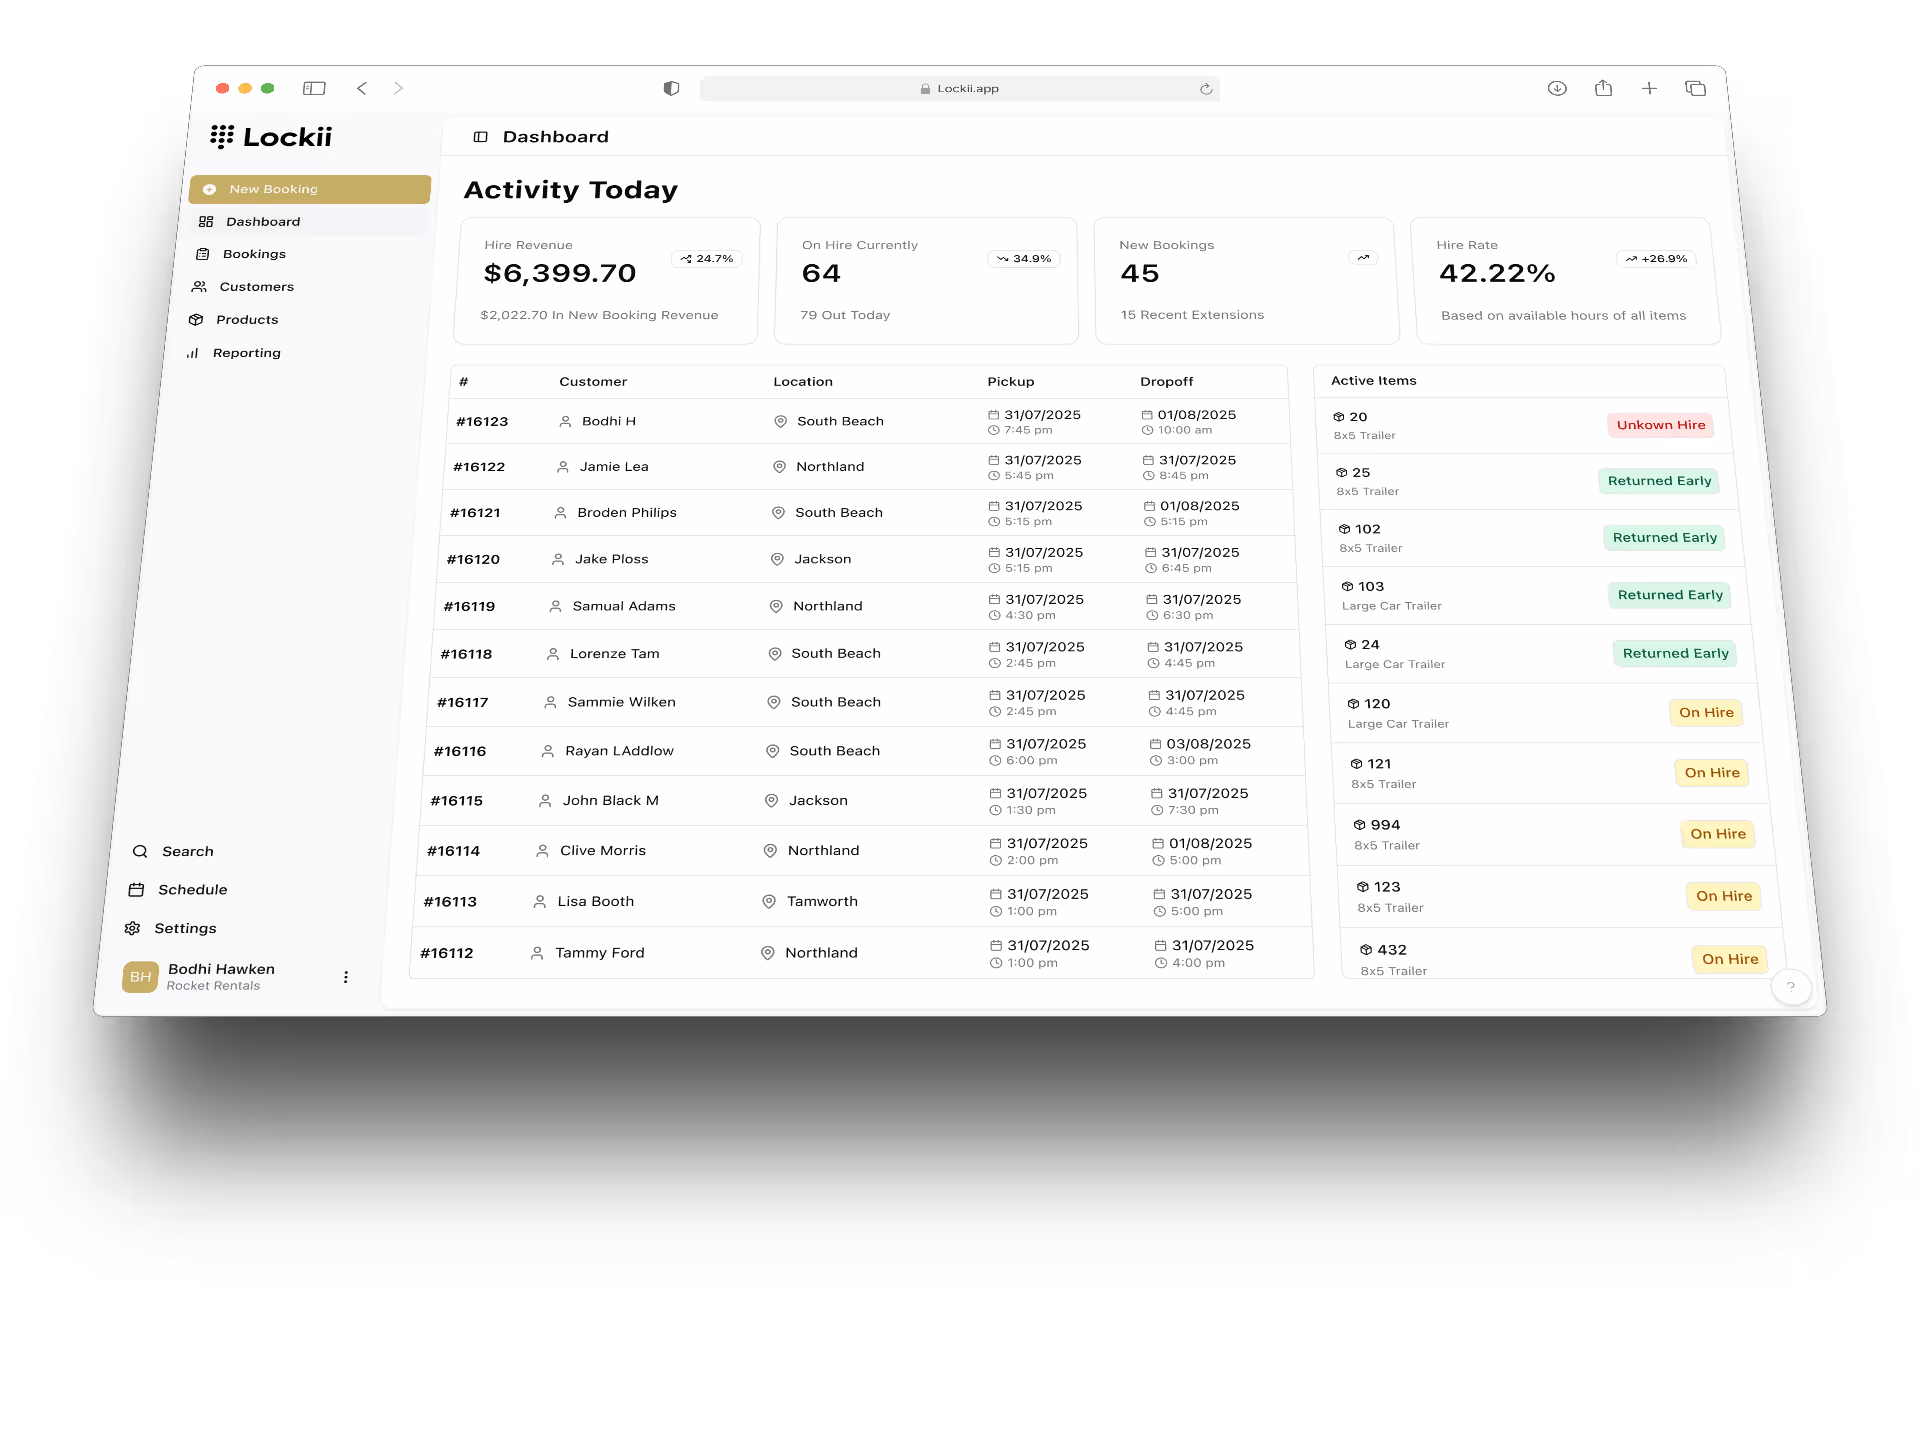Click dropoff date 03/08/2025

(1208, 744)
